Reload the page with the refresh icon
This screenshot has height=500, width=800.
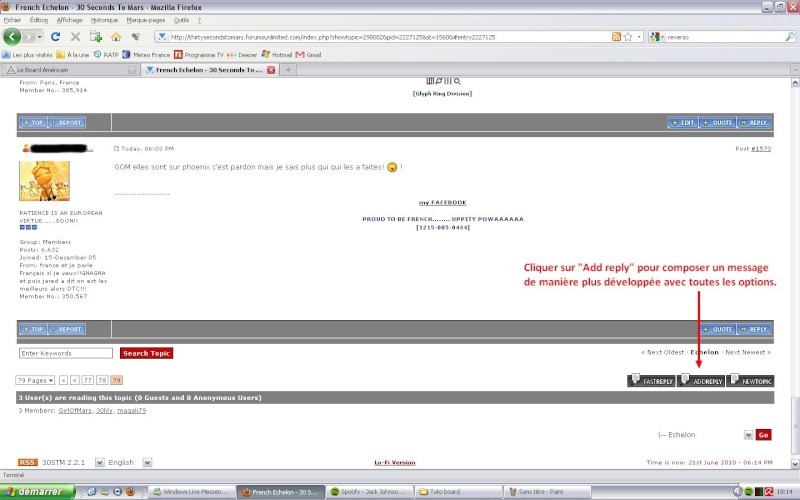click(56, 37)
